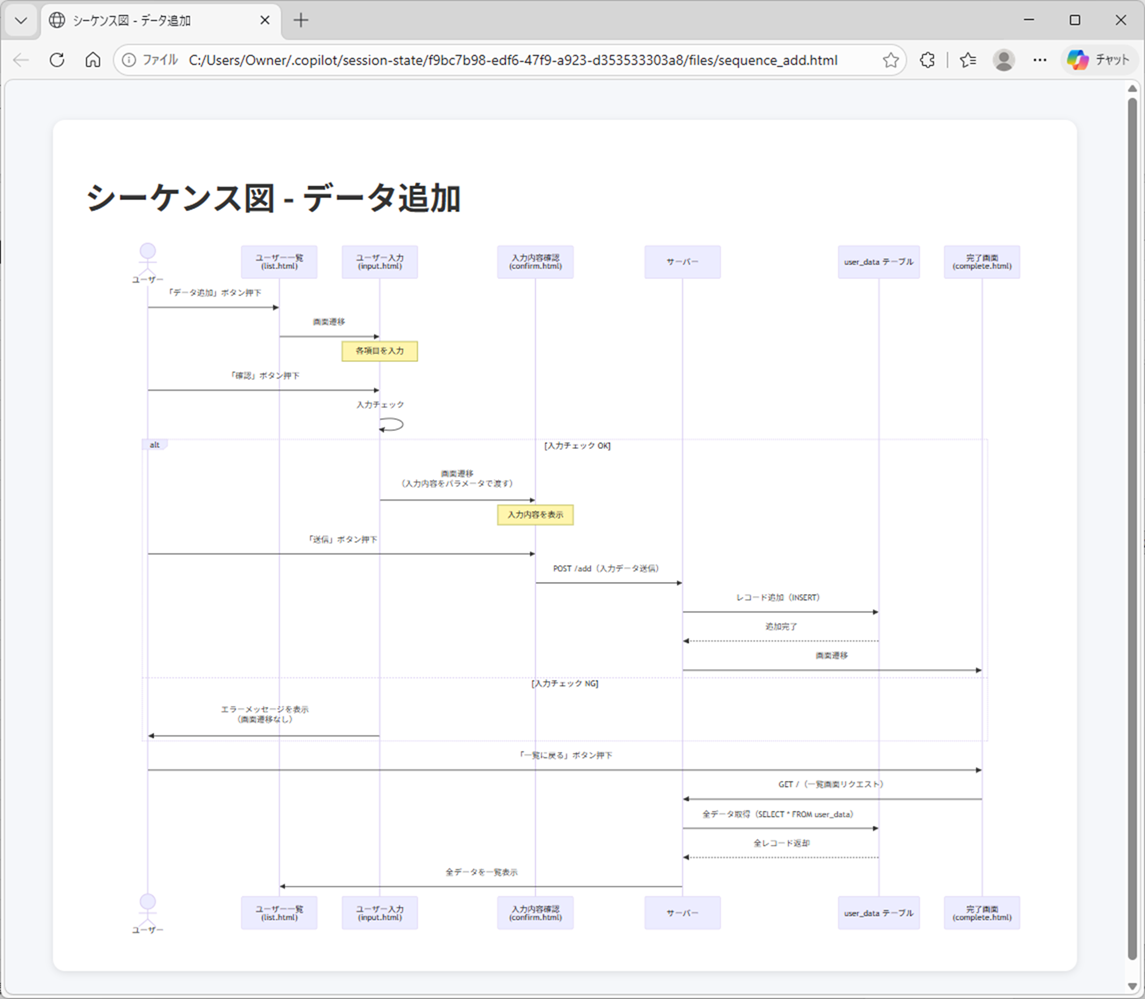
Task: Open the Extensions icon in the toolbar
Action: click(926, 60)
